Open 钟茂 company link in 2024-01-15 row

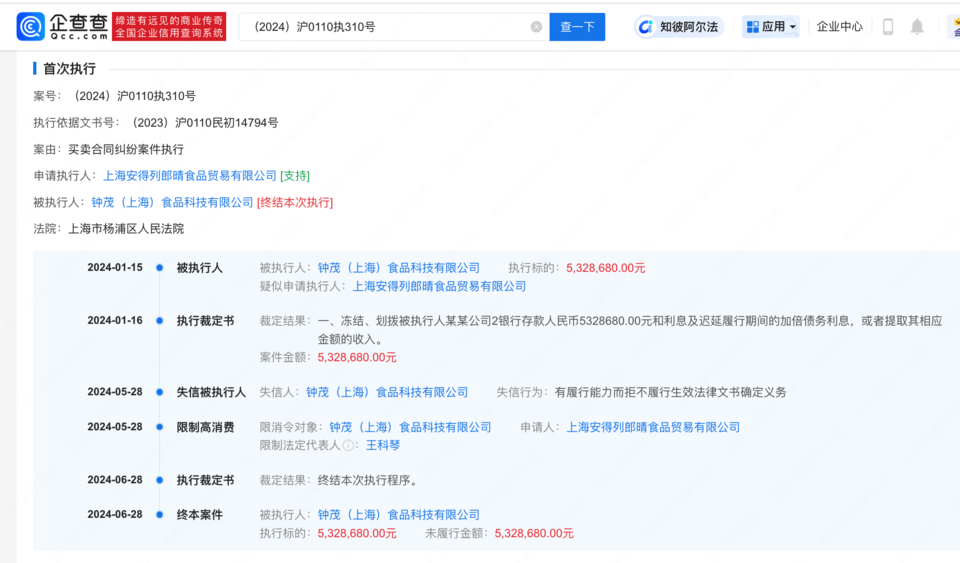click(x=399, y=268)
